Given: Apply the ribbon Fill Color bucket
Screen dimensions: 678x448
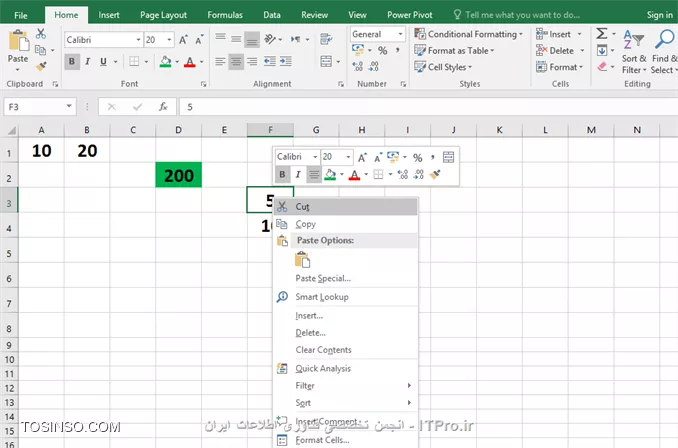Looking at the screenshot, I should (x=165, y=61).
